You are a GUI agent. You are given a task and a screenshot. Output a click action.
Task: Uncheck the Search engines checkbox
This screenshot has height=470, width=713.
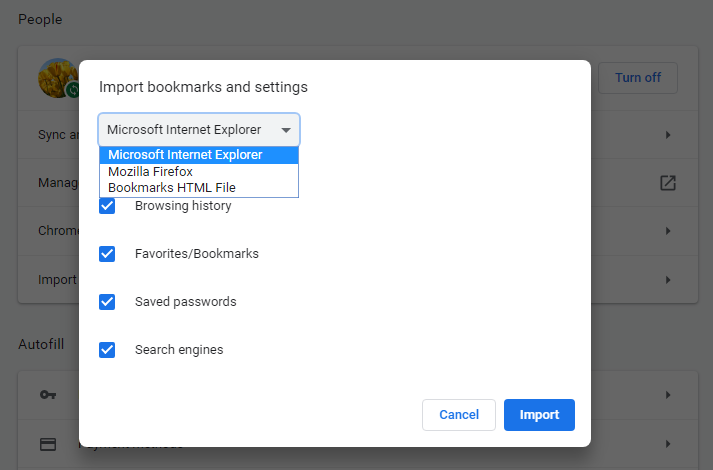[107, 350]
